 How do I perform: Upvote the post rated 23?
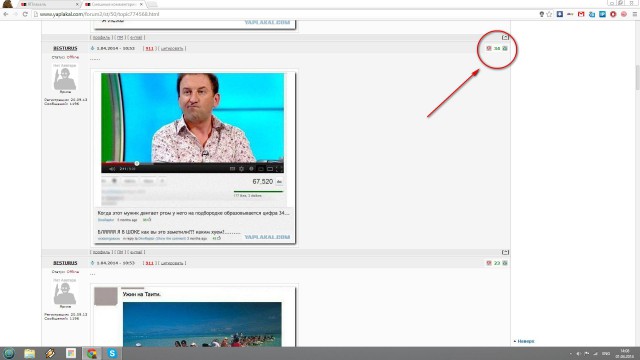(x=505, y=263)
